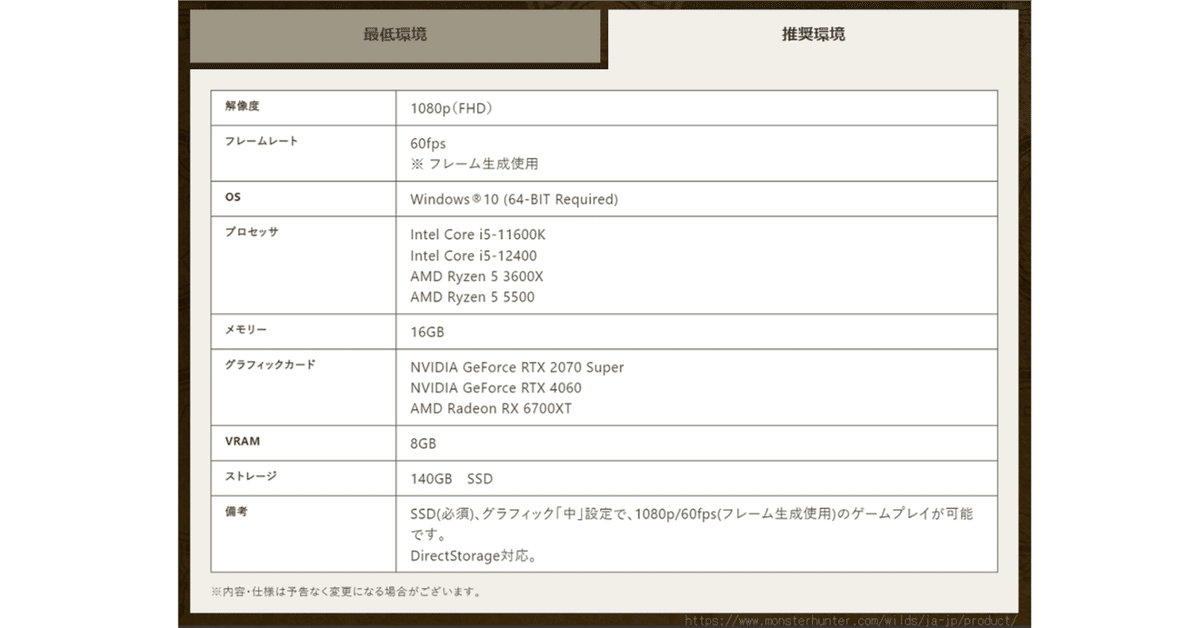The height and width of the screenshot is (628, 1200).
Task: Click the 140GB SSD value
Action: coord(452,479)
